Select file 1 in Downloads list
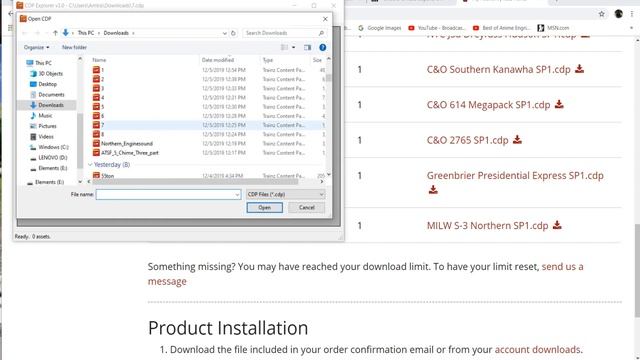This screenshot has width=640, height=360. [x=102, y=70]
